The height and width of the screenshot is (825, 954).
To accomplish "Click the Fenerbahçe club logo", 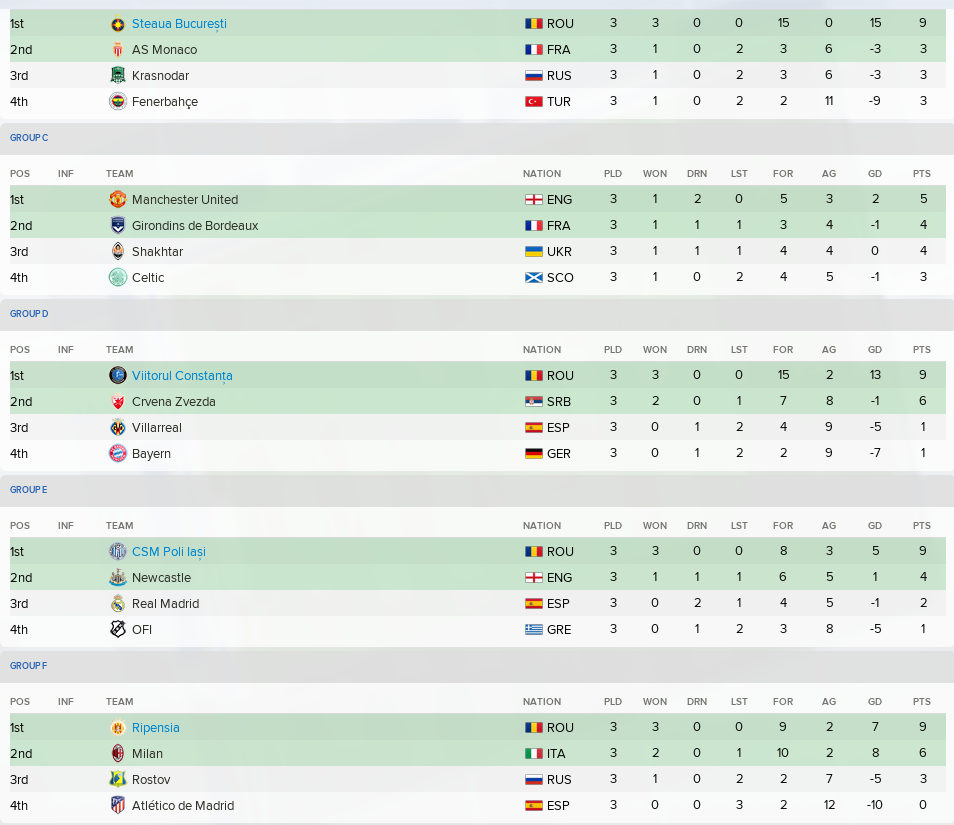I will click(x=117, y=102).
